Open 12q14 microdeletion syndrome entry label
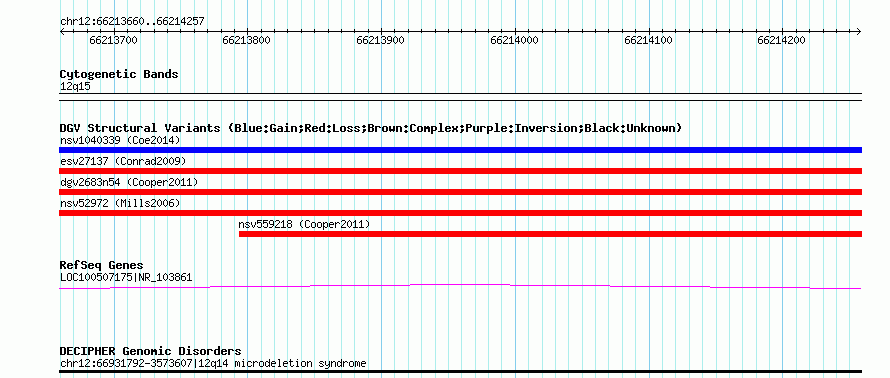The image size is (890, 378). click(213, 363)
